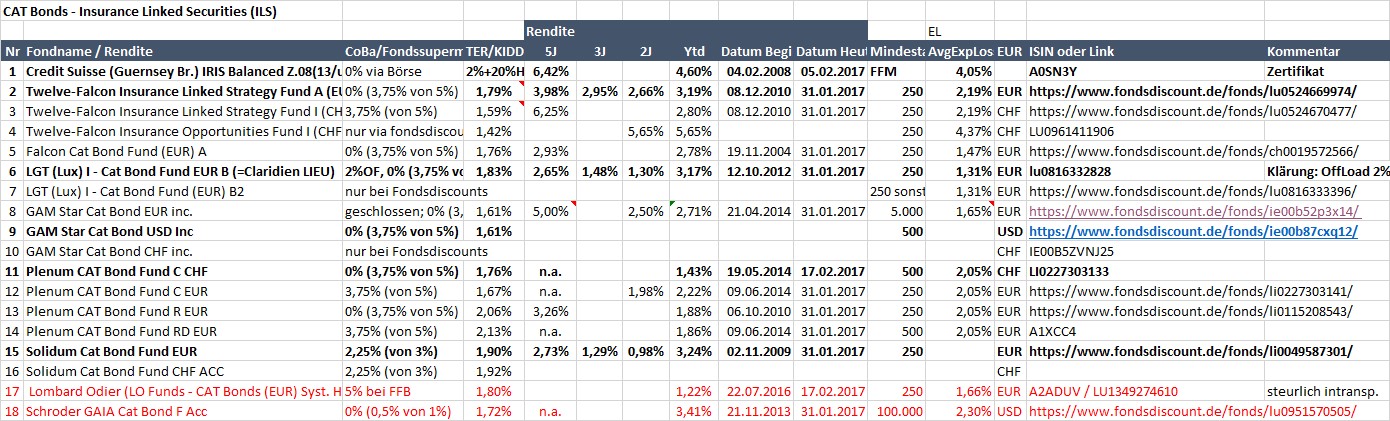
Task: Select ISIN cell A0SN3Y
Action: [1052, 71]
